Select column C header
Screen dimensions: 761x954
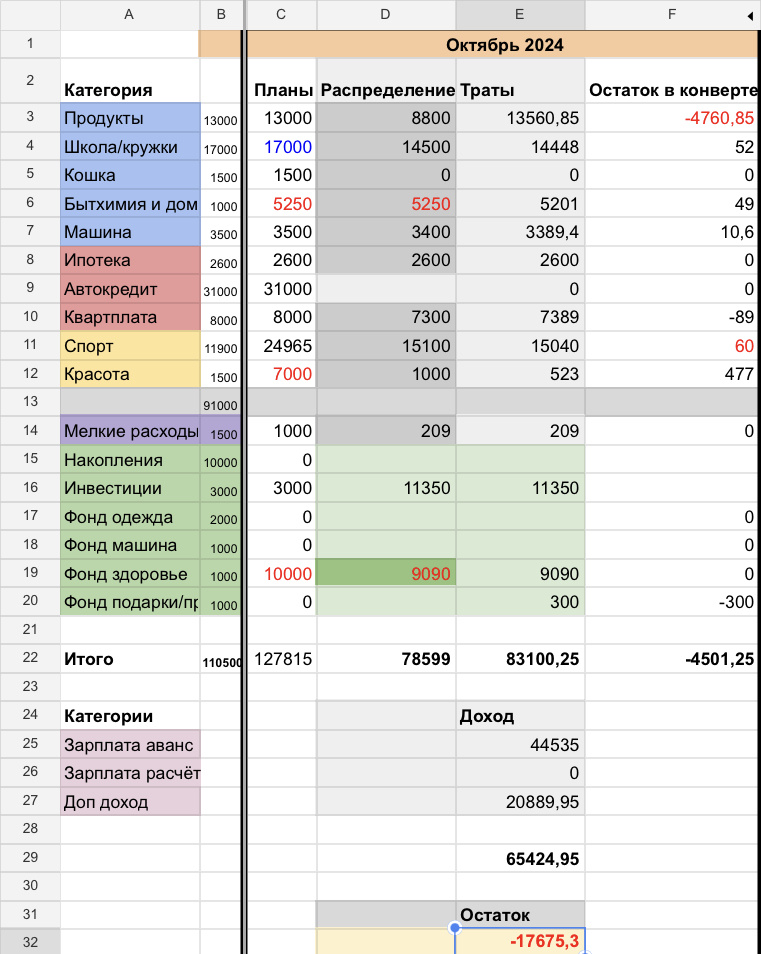pos(281,15)
